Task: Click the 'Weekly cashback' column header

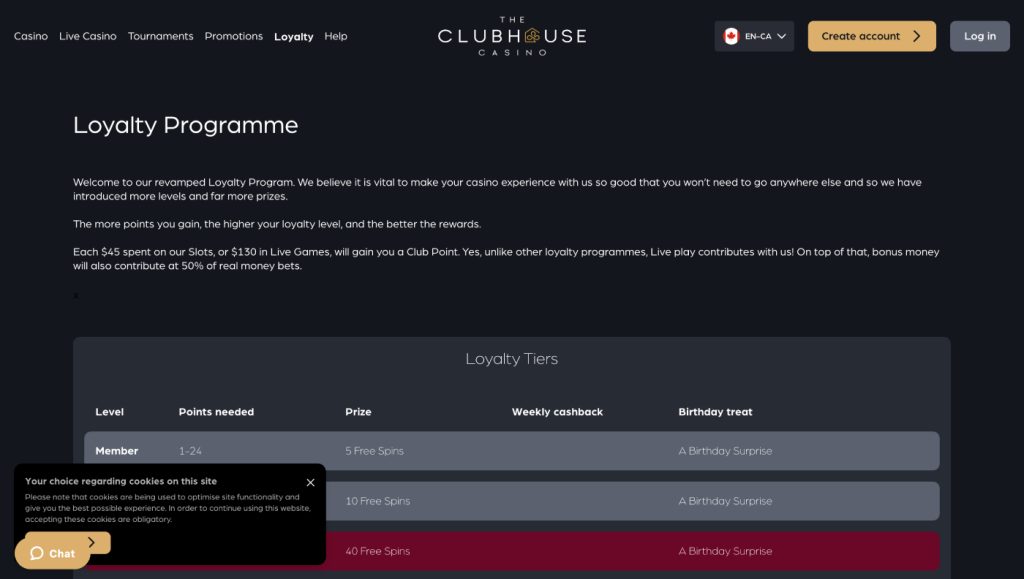Action: coord(557,412)
